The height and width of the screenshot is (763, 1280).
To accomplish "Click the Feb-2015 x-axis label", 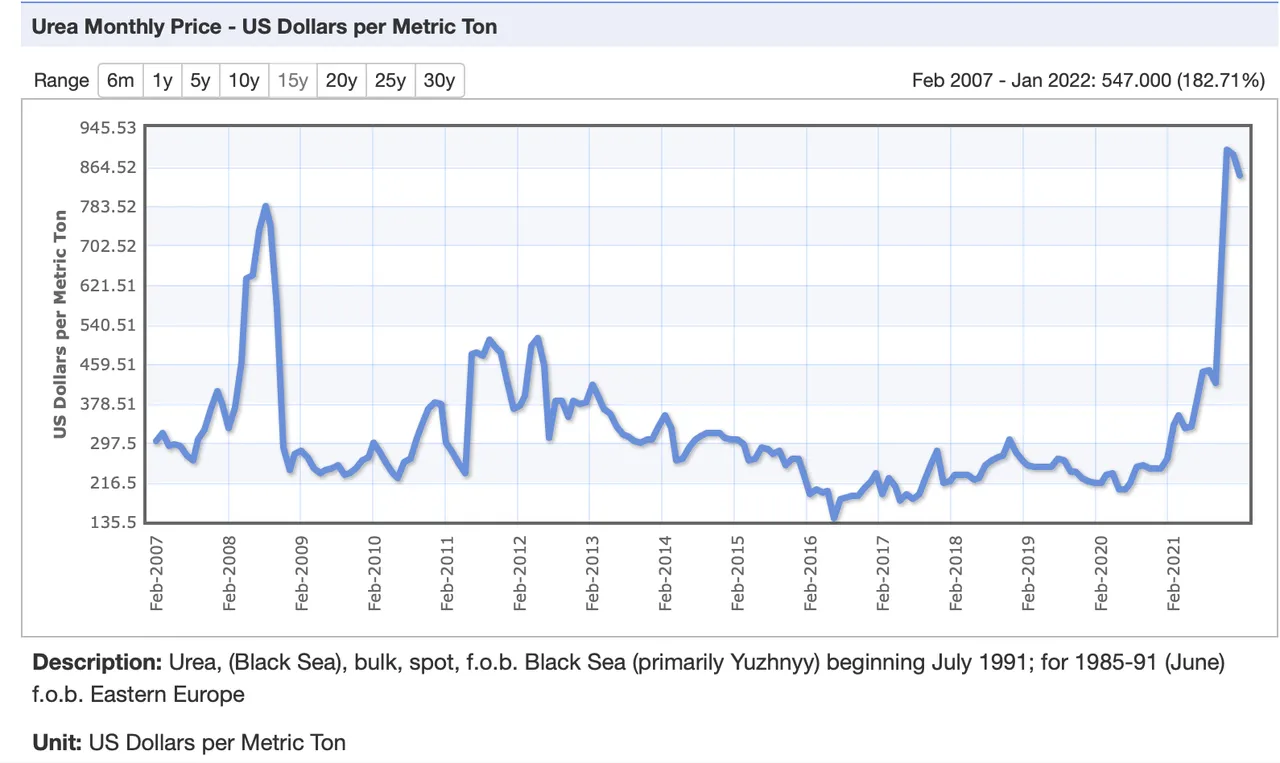I will (x=738, y=572).
